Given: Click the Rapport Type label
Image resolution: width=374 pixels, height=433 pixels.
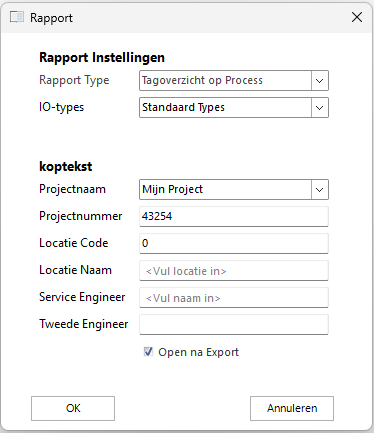Looking at the screenshot, I should [x=74, y=80].
